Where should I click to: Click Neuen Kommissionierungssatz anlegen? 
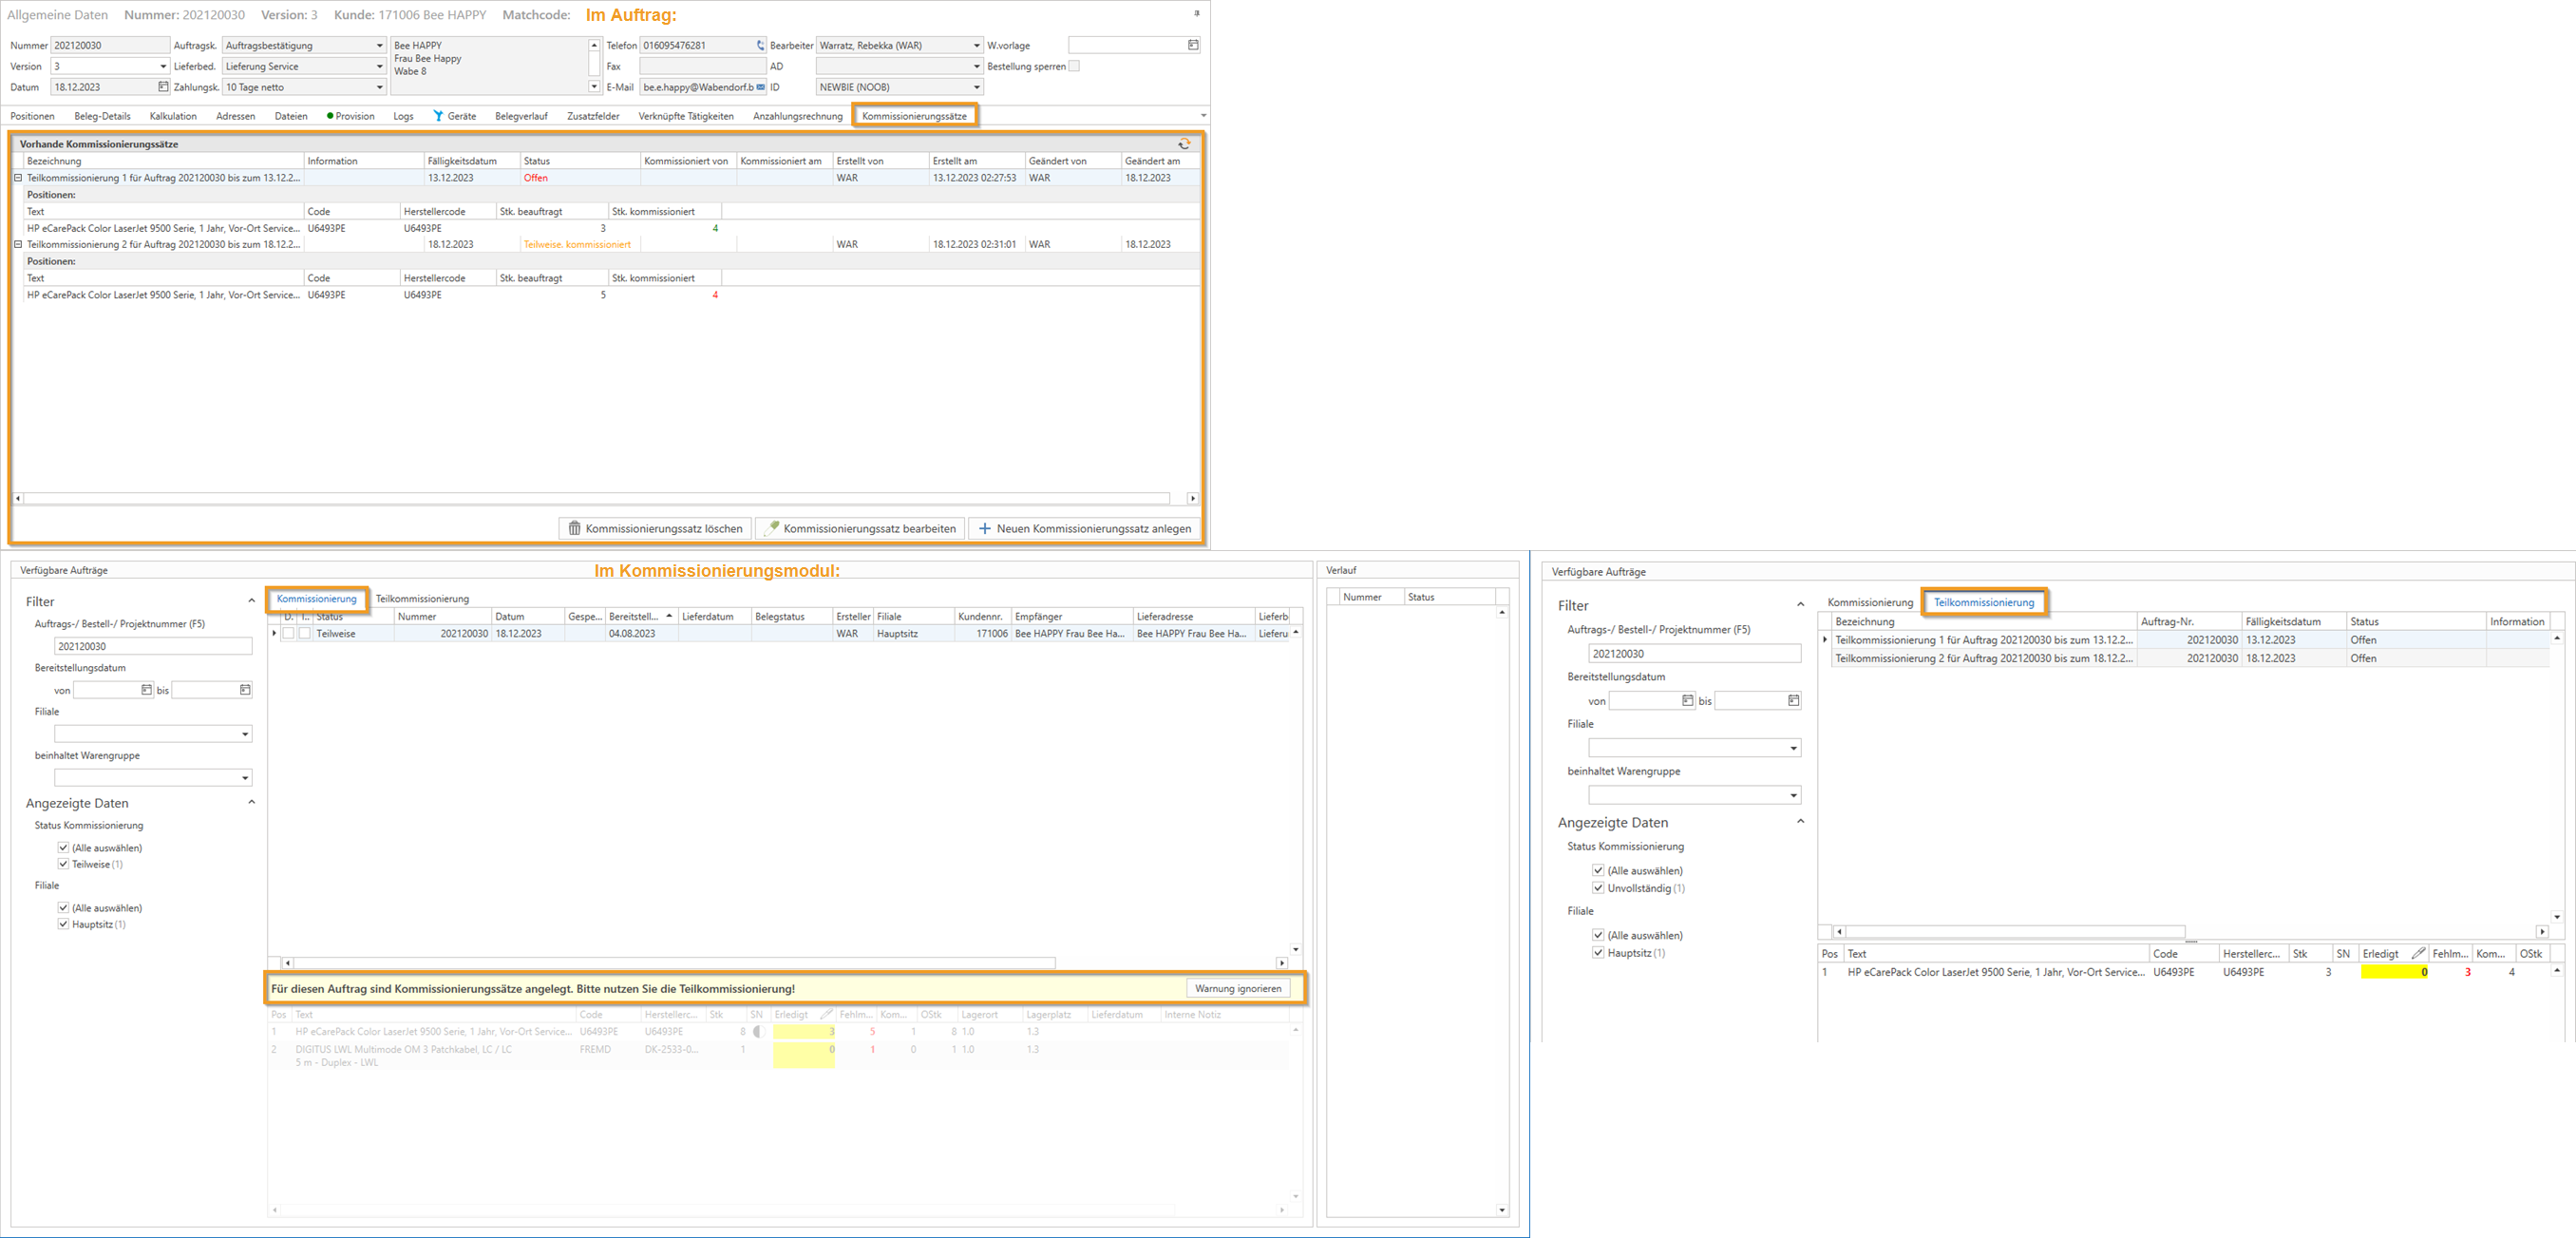[1084, 528]
